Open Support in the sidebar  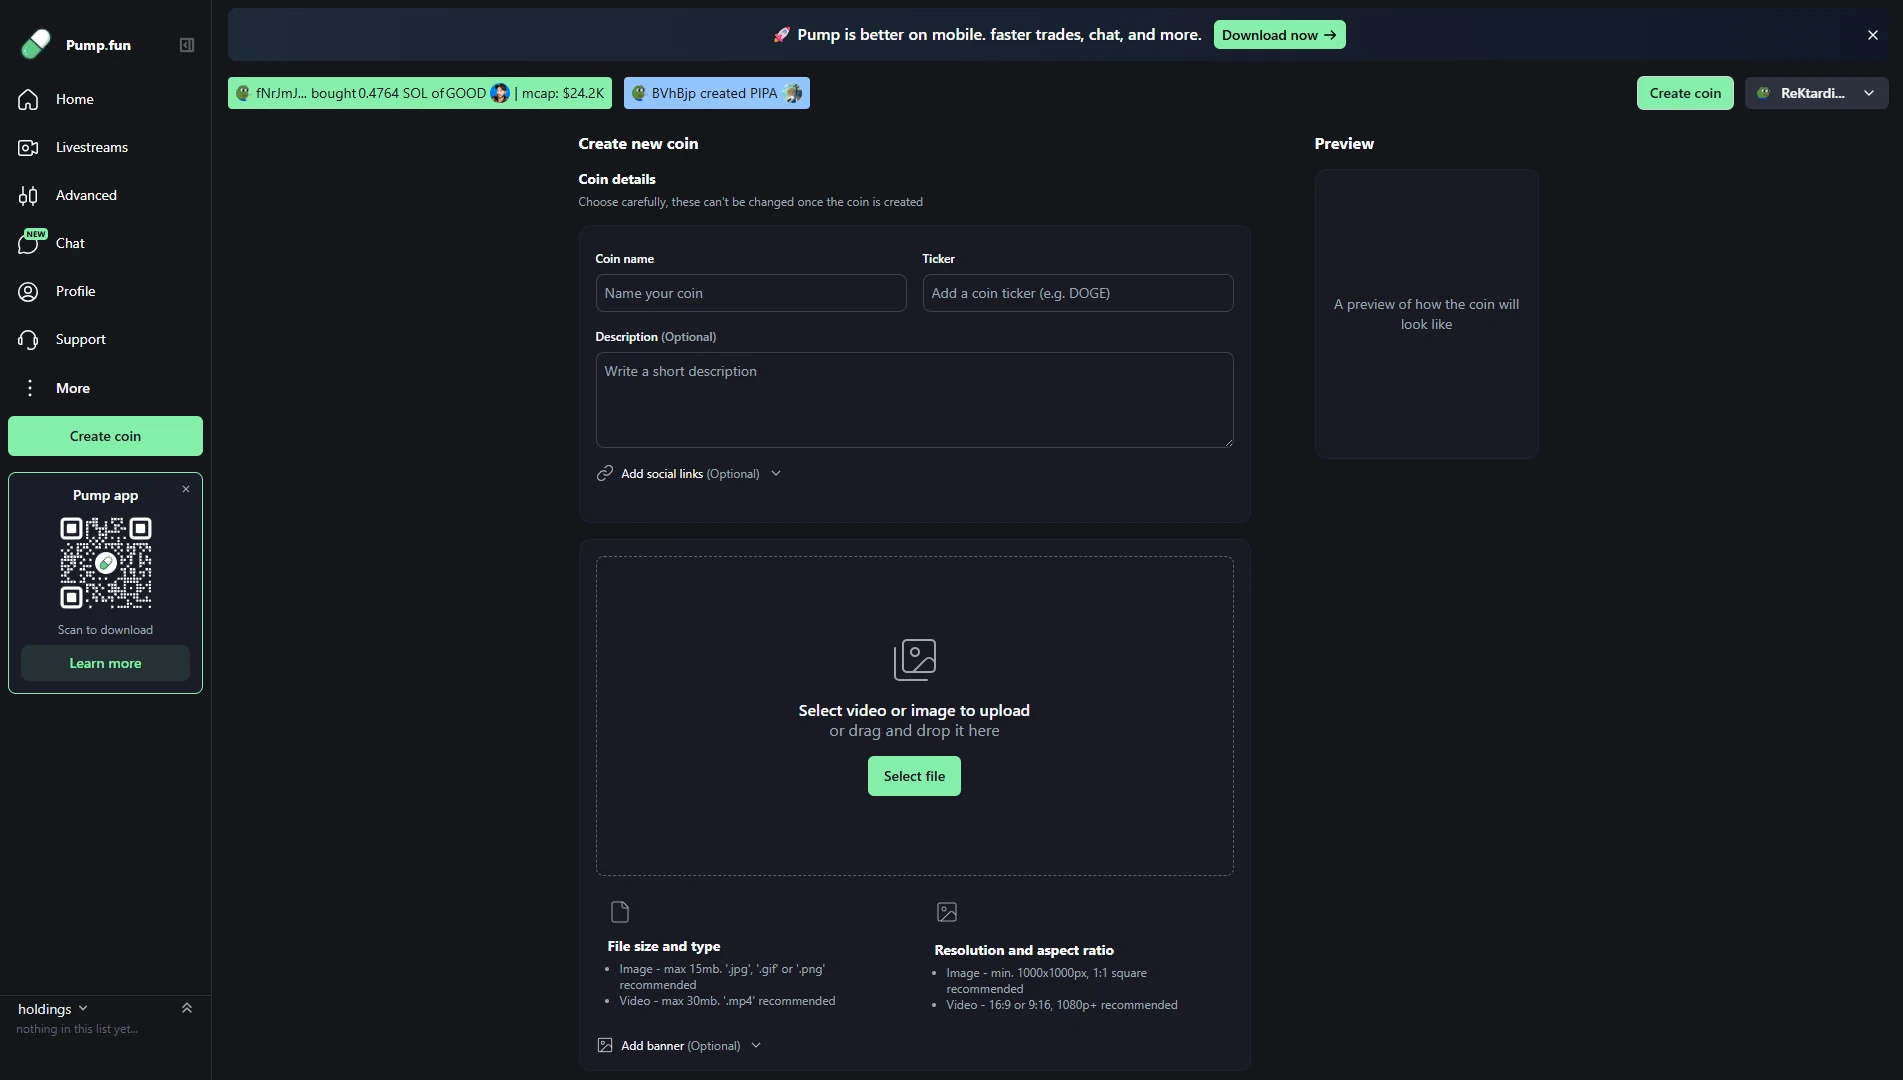click(105, 339)
